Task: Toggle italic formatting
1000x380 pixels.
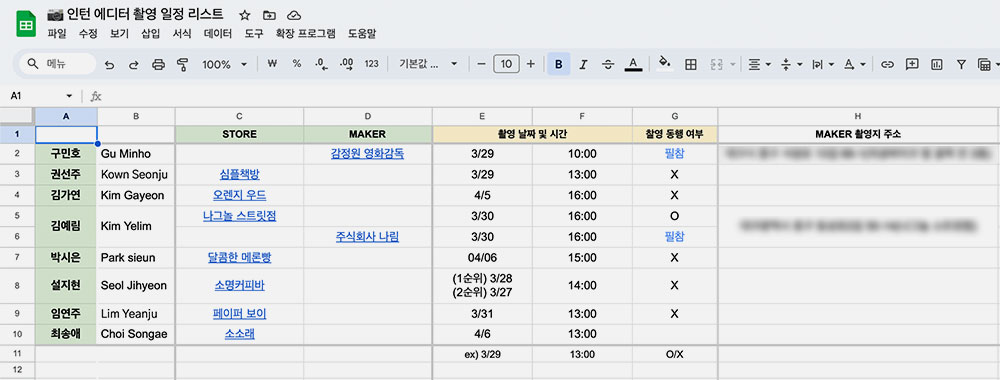Action: tap(583, 64)
